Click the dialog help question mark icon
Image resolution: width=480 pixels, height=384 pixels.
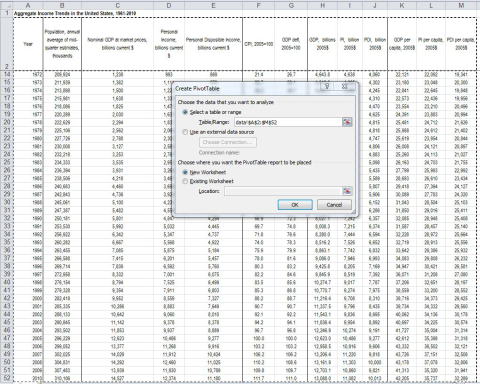tap(327, 86)
